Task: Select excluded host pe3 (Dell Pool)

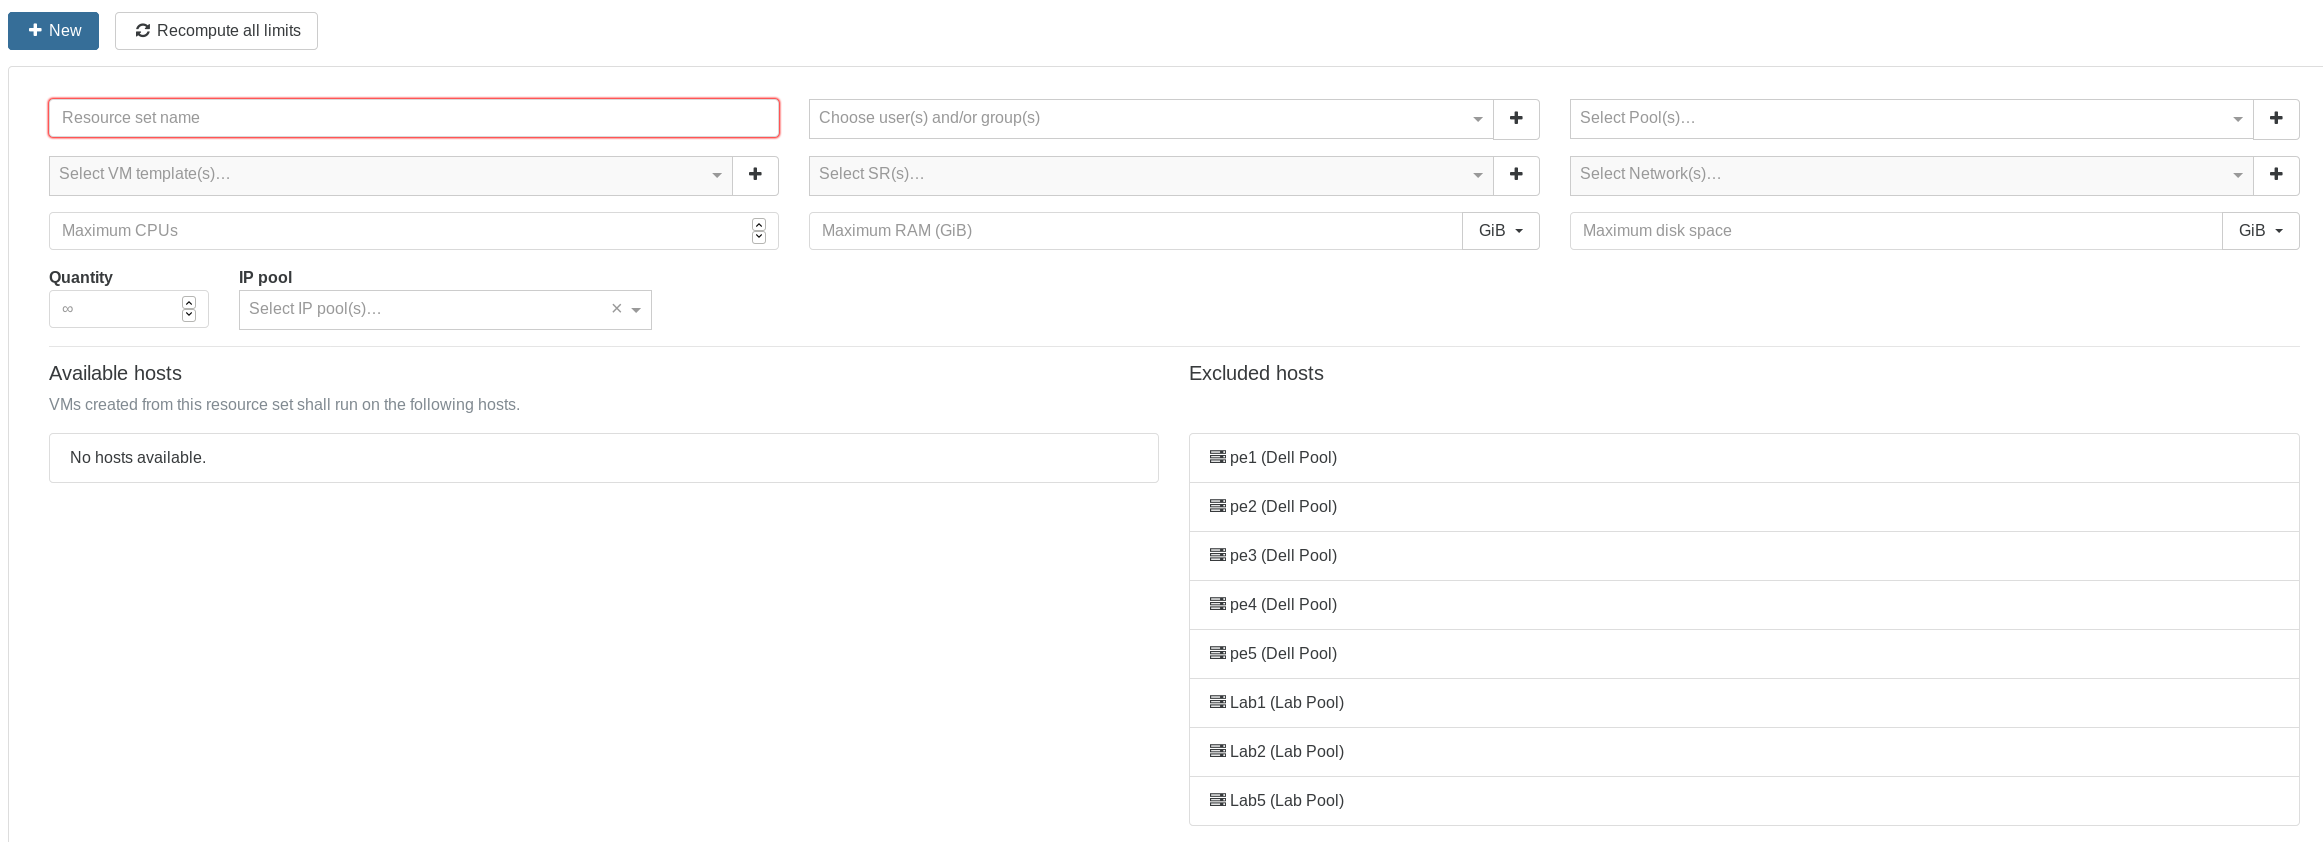Action: 1283,556
